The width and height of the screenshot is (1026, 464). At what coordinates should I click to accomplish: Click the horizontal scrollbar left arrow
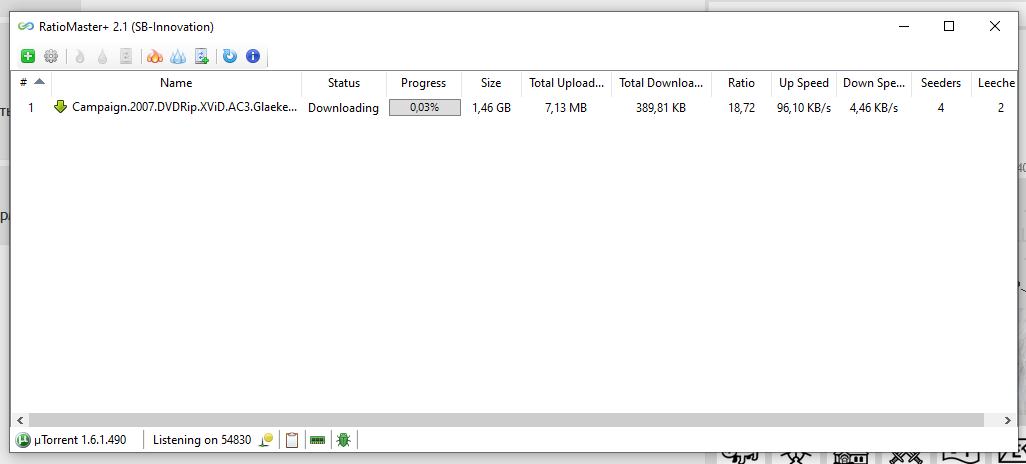pos(20,420)
